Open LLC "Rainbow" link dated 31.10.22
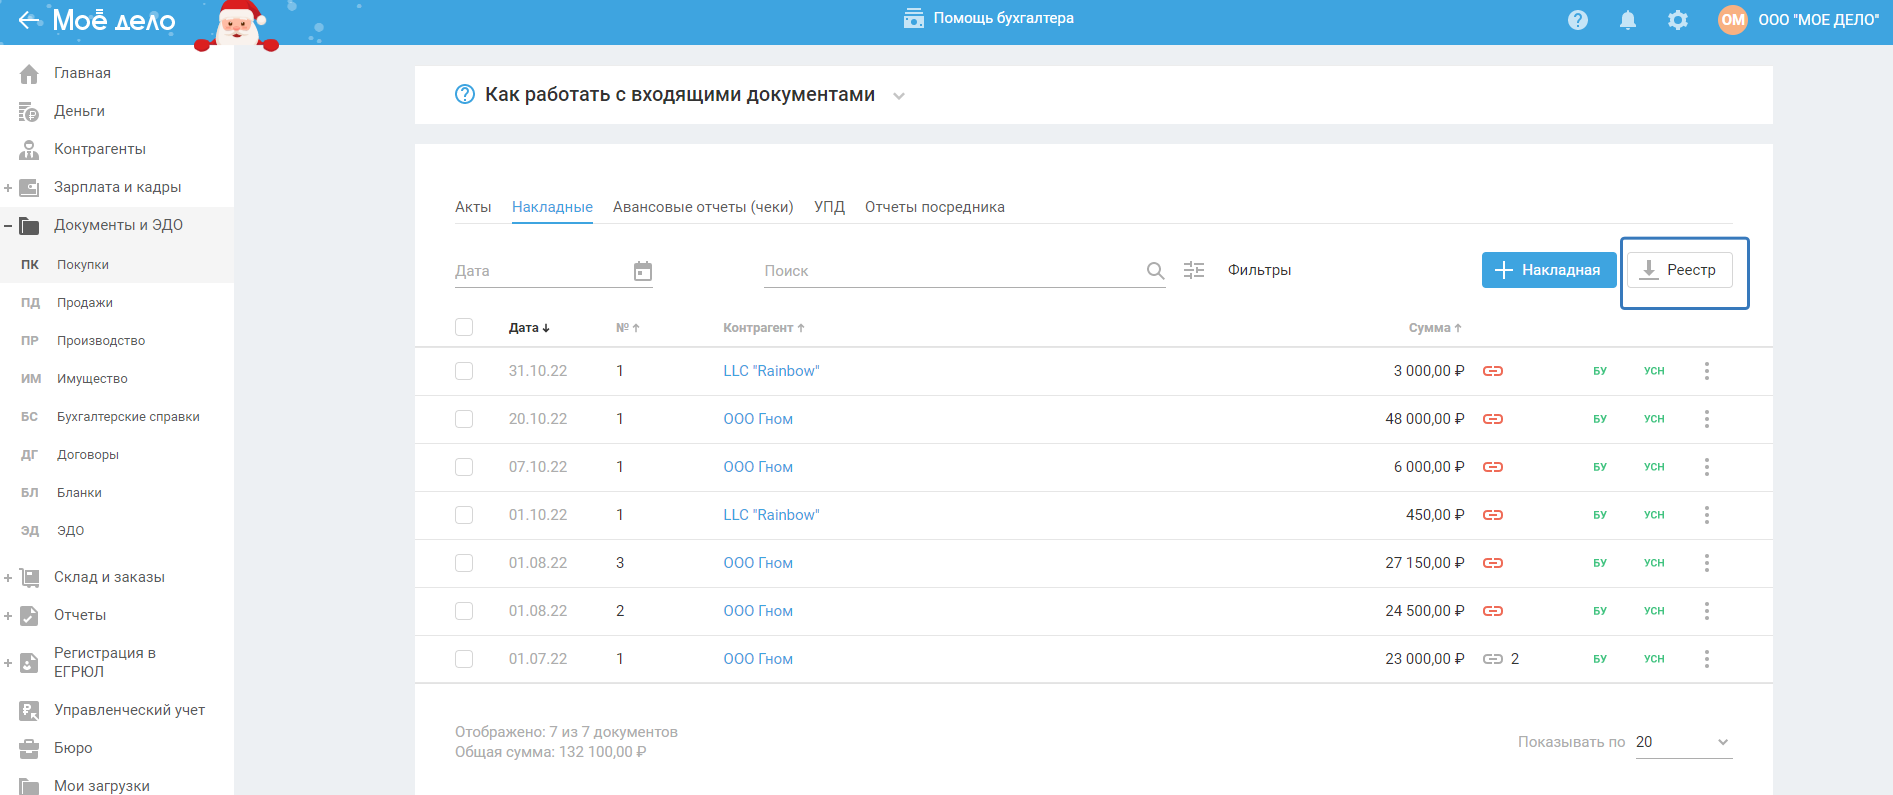This screenshot has width=1893, height=795. [x=771, y=371]
